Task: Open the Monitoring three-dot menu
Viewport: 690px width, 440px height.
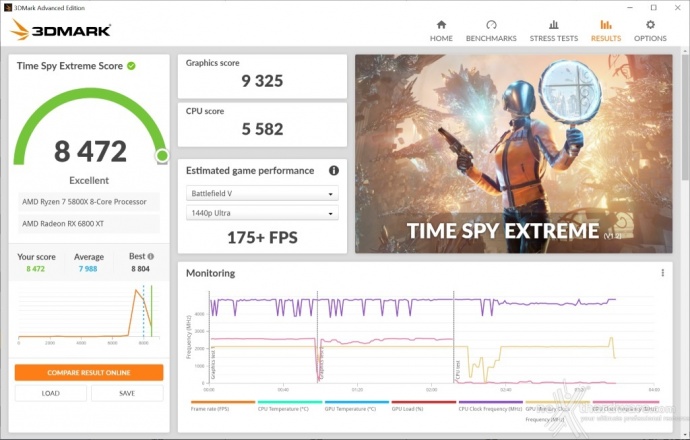Action: [x=662, y=273]
